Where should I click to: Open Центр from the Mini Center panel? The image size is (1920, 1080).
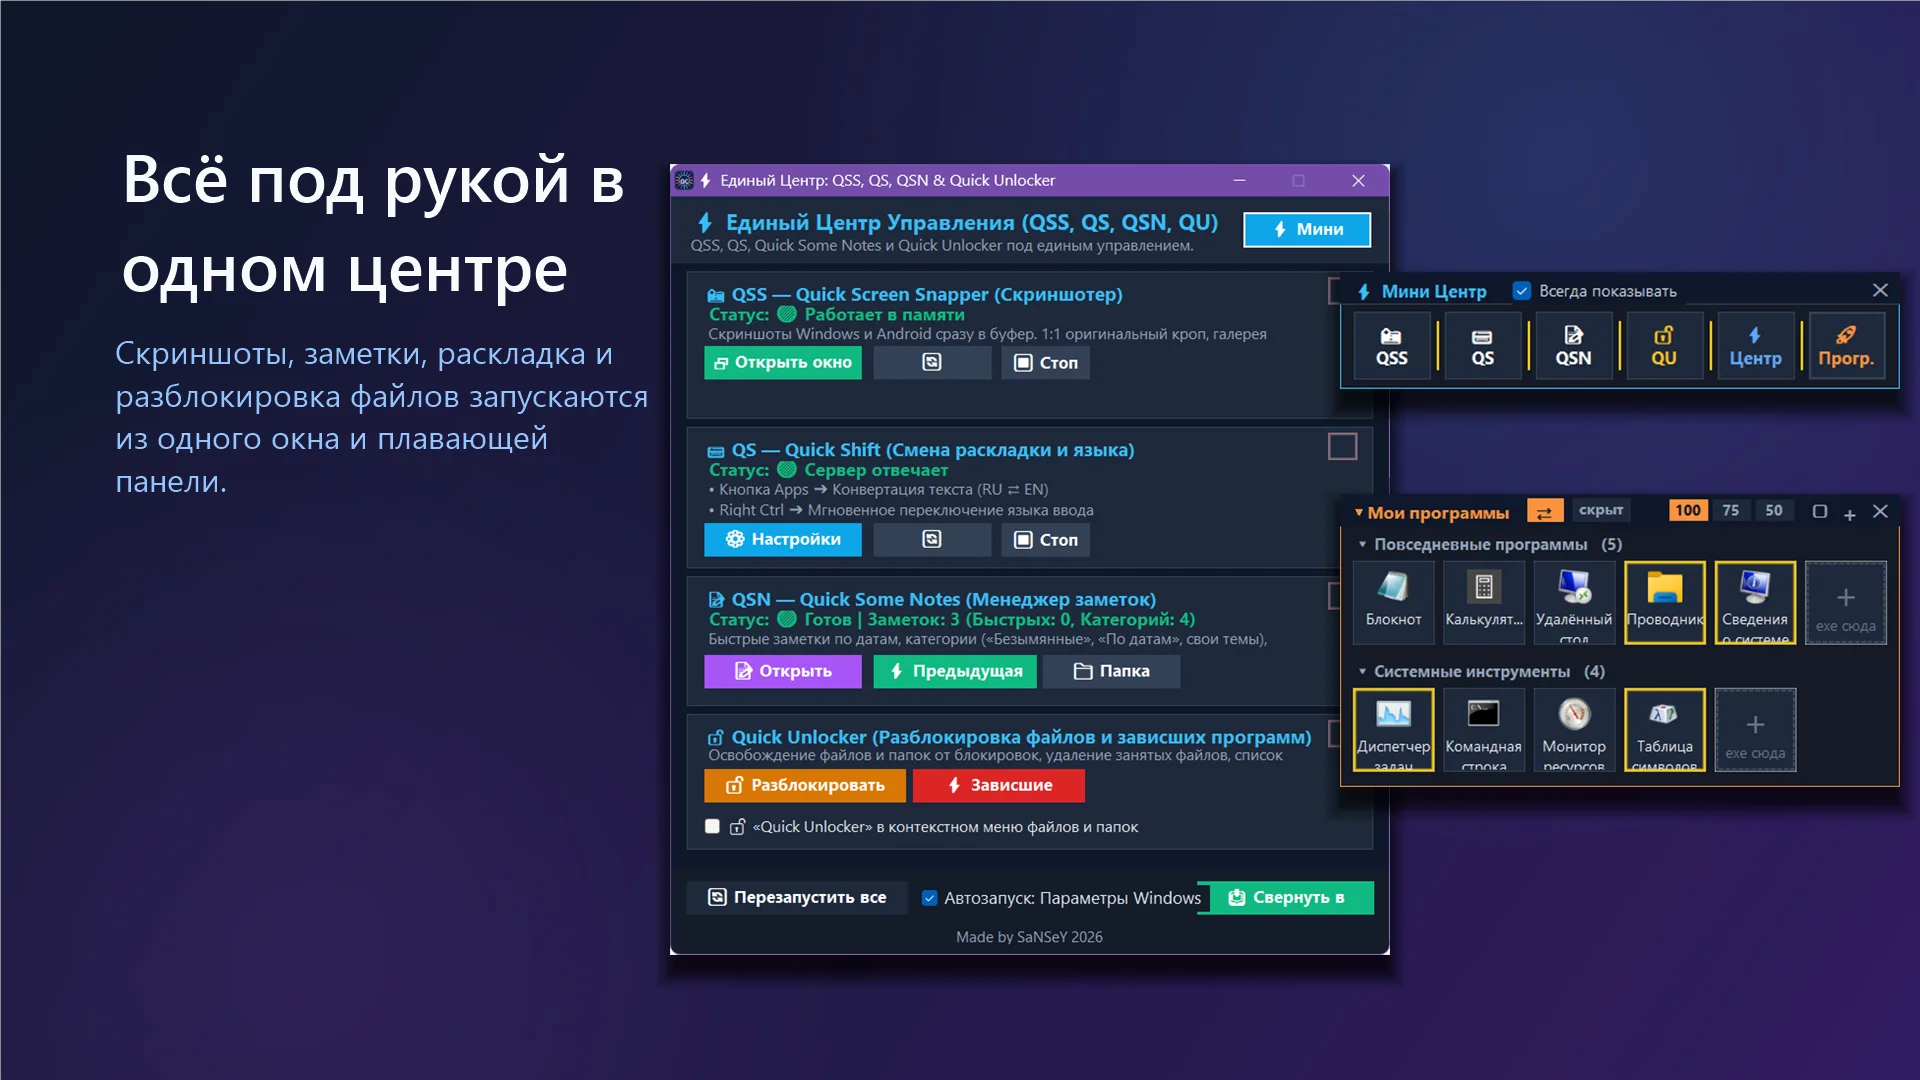tap(1755, 346)
